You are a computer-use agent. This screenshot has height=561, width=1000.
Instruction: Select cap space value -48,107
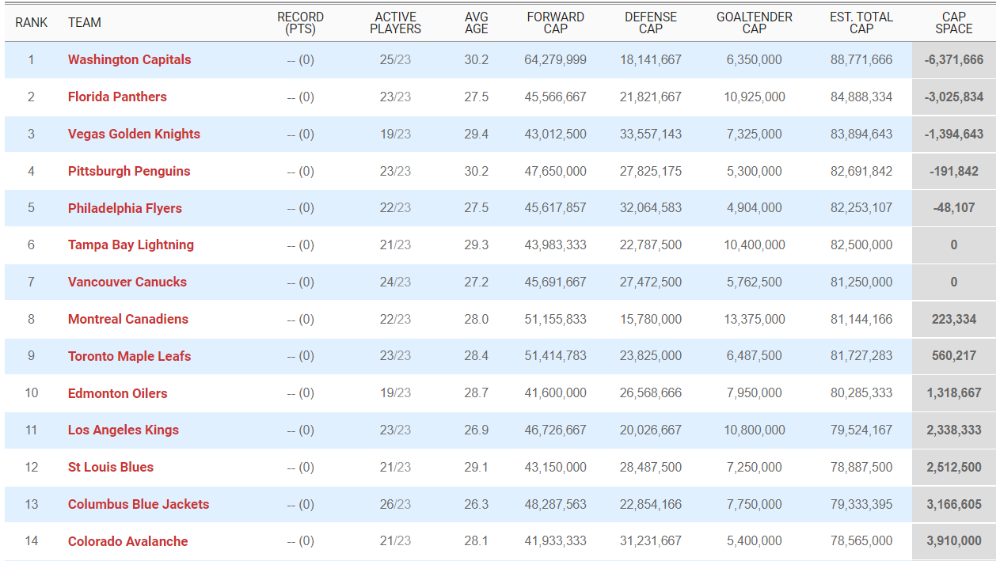(954, 208)
